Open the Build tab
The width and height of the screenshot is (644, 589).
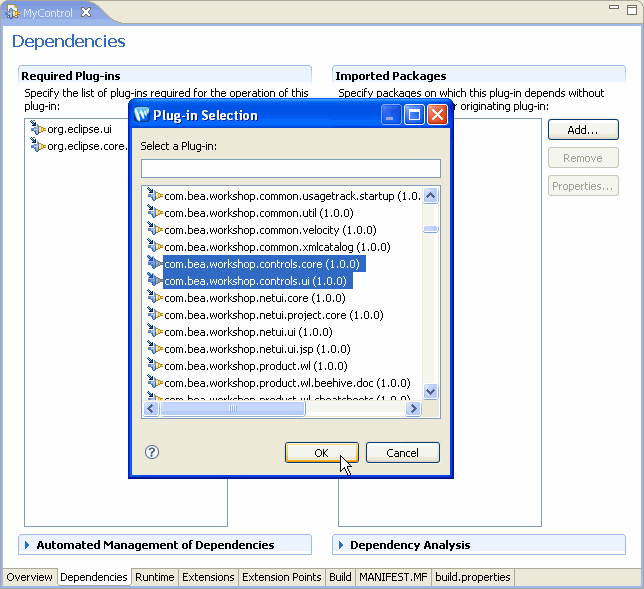[340, 577]
